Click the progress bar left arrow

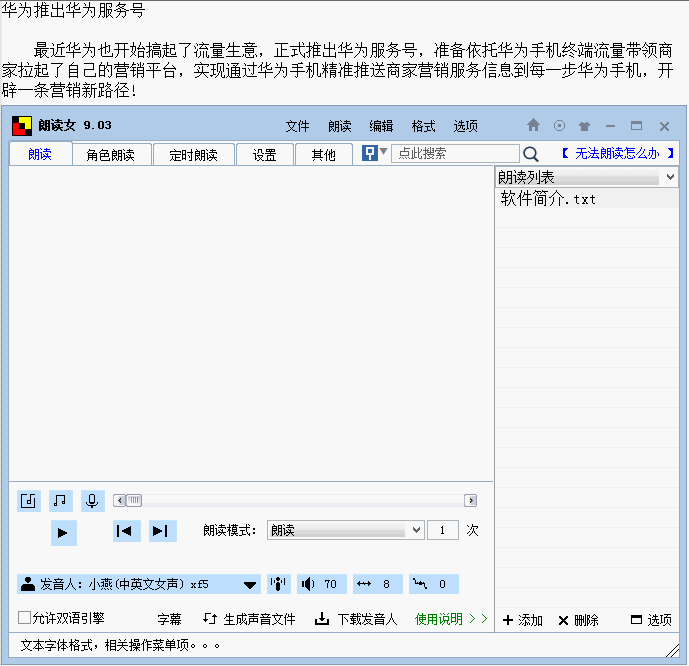coord(120,500)
